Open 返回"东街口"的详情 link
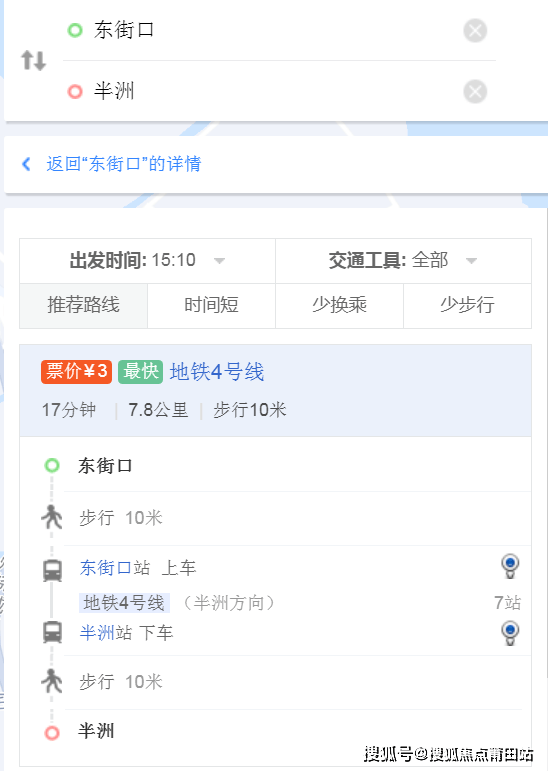Screen dimensions: 548x771 coord(123,164)
